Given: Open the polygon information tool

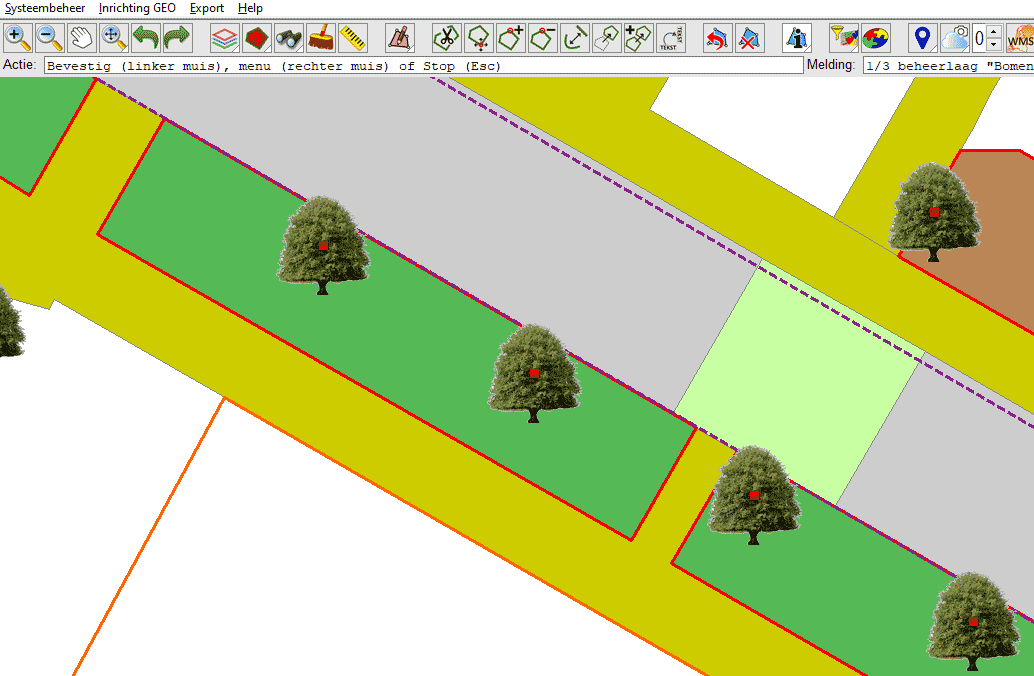Looking at the screenshot, I should click(x=797, y=38).
